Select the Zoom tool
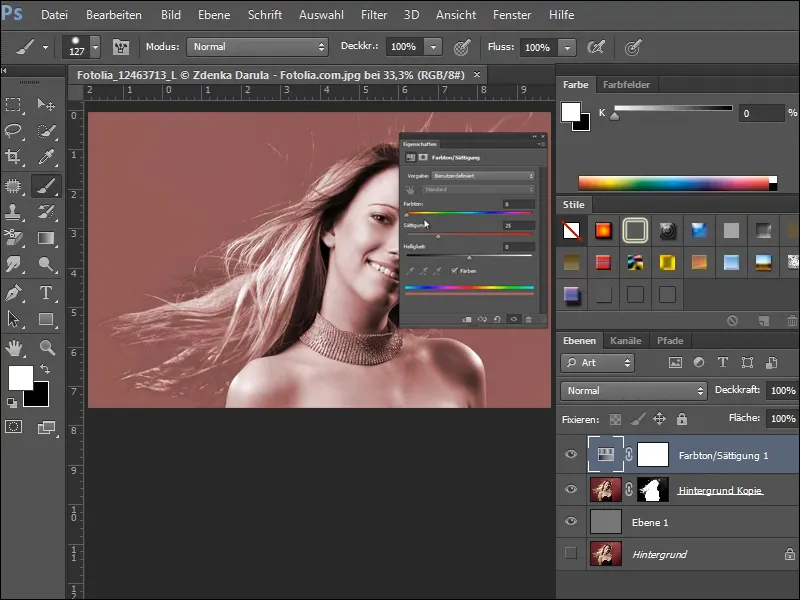The height and width of the screenshot is (600, 800). point(46,348)
